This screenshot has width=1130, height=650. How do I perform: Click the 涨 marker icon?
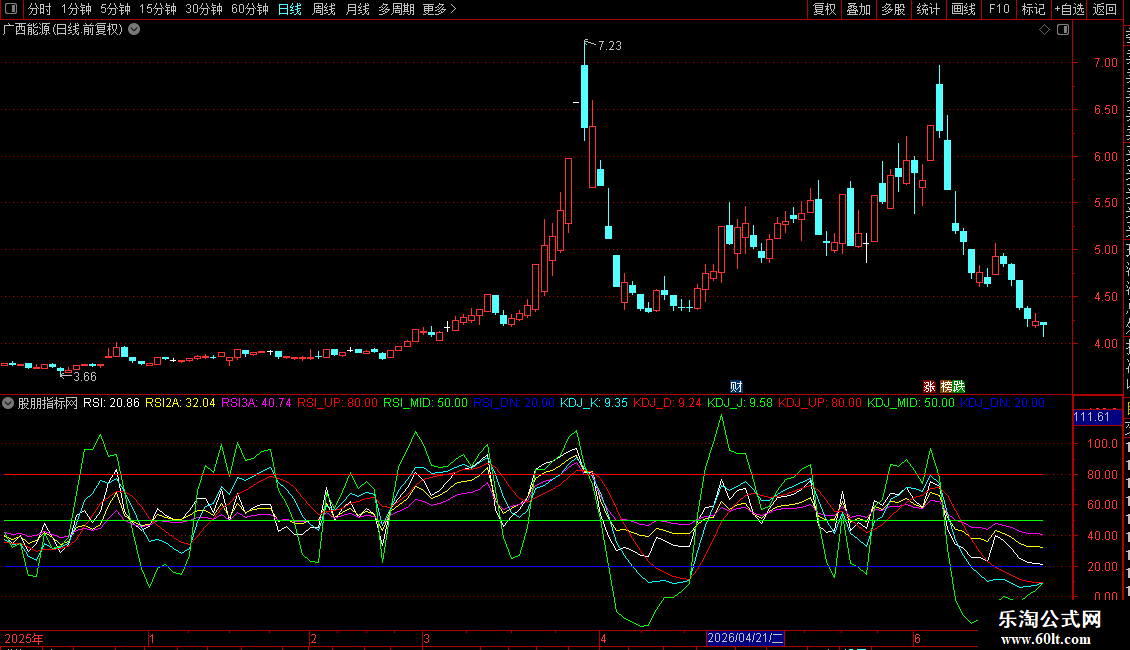pos(930,387)
